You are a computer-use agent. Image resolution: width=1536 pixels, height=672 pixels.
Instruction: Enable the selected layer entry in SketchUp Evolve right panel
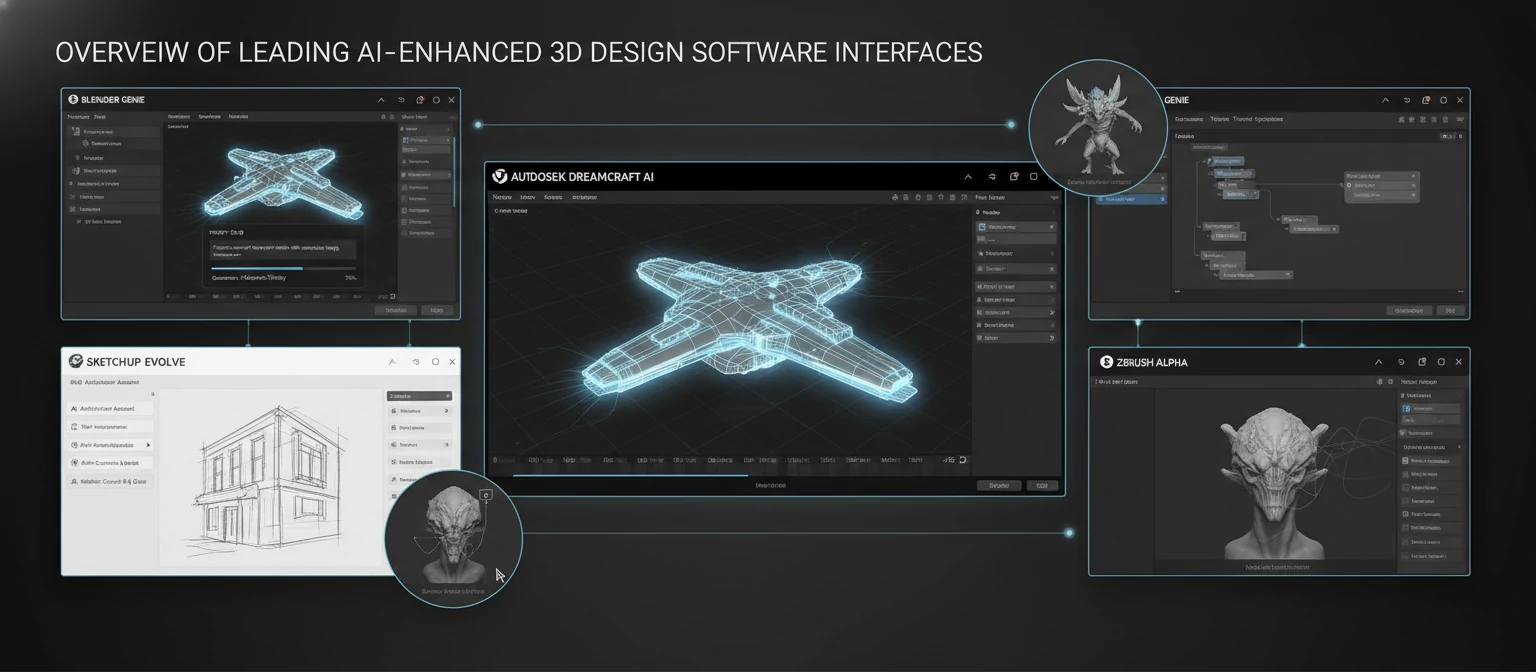[x=419, y=396]
